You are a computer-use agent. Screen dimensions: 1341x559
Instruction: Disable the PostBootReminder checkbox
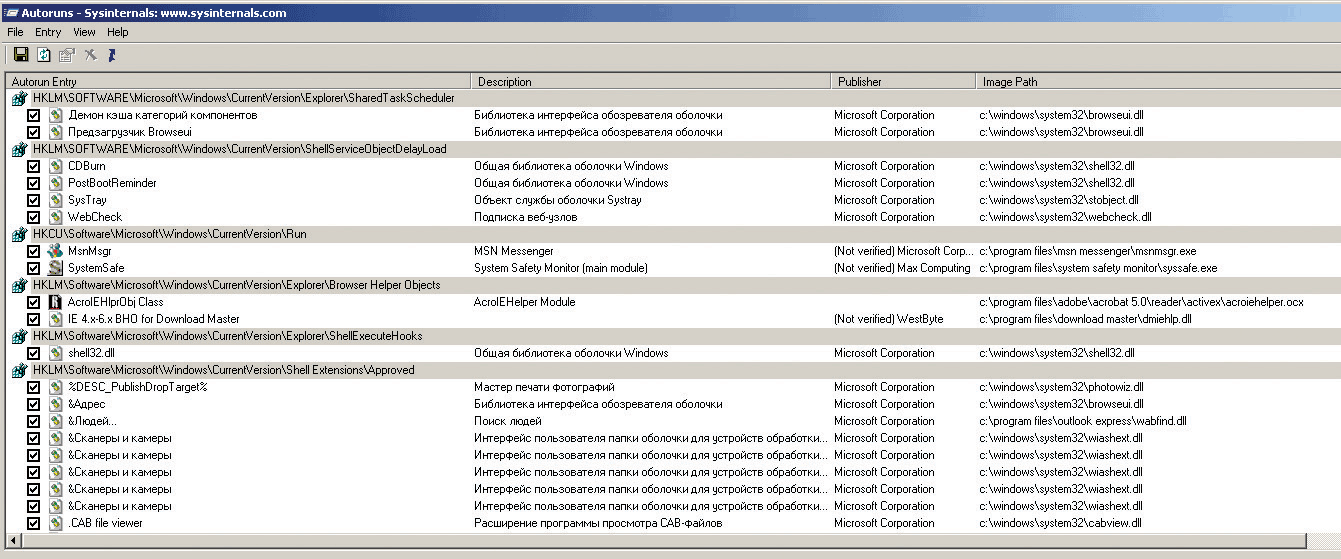point(34,183)
